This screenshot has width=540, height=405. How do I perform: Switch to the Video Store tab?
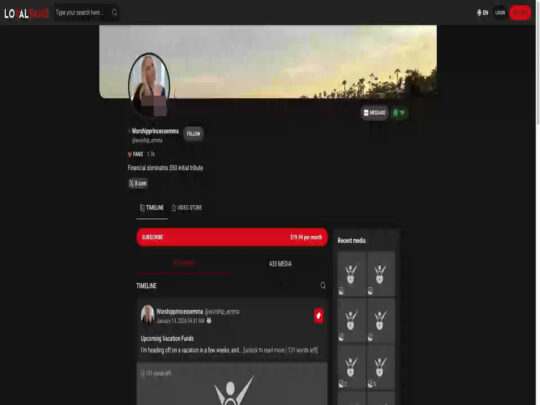(187, 208)
